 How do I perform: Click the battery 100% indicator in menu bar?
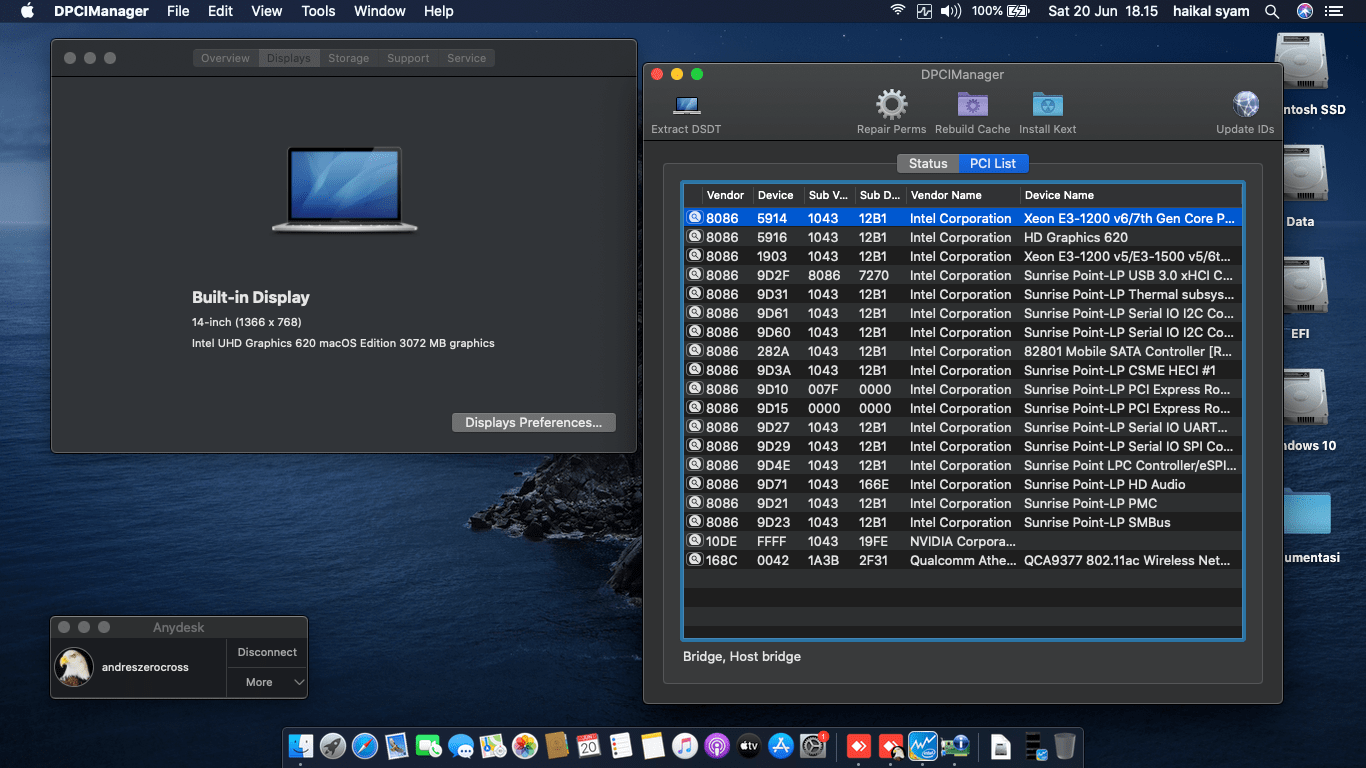pos(1000,11)
